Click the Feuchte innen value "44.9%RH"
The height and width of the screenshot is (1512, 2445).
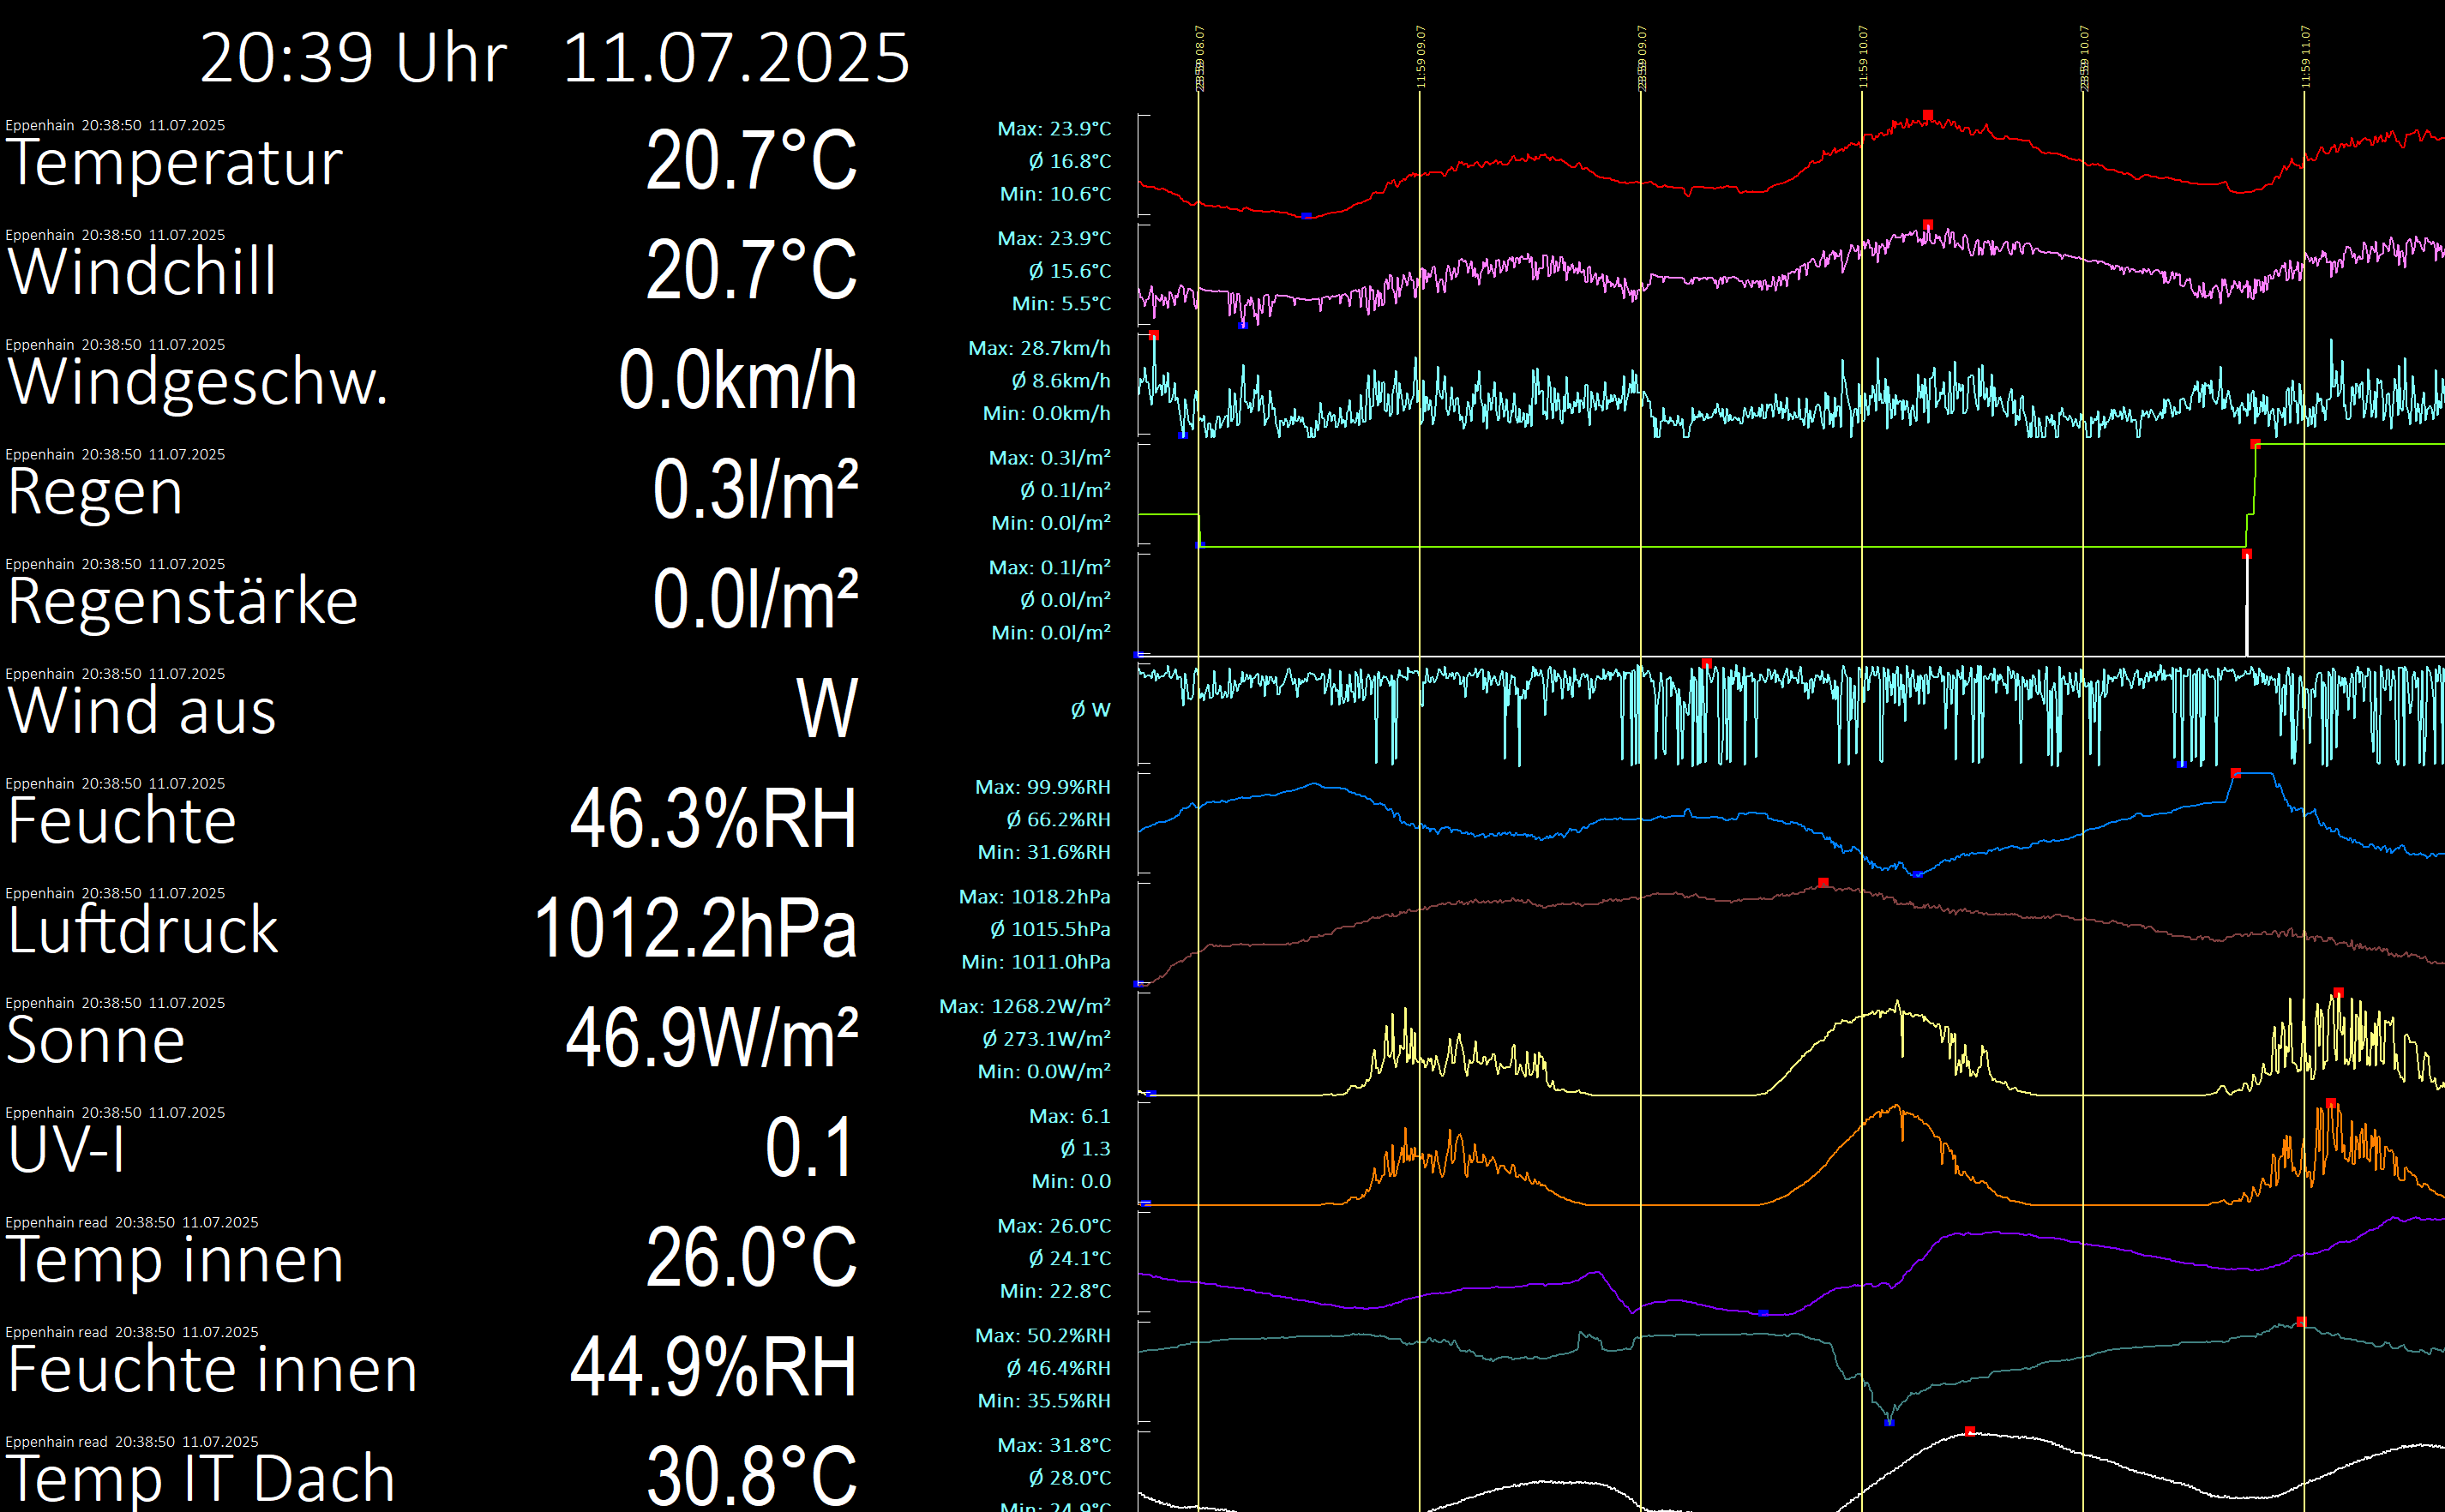pyautogui.click(x=713, y=1367)
